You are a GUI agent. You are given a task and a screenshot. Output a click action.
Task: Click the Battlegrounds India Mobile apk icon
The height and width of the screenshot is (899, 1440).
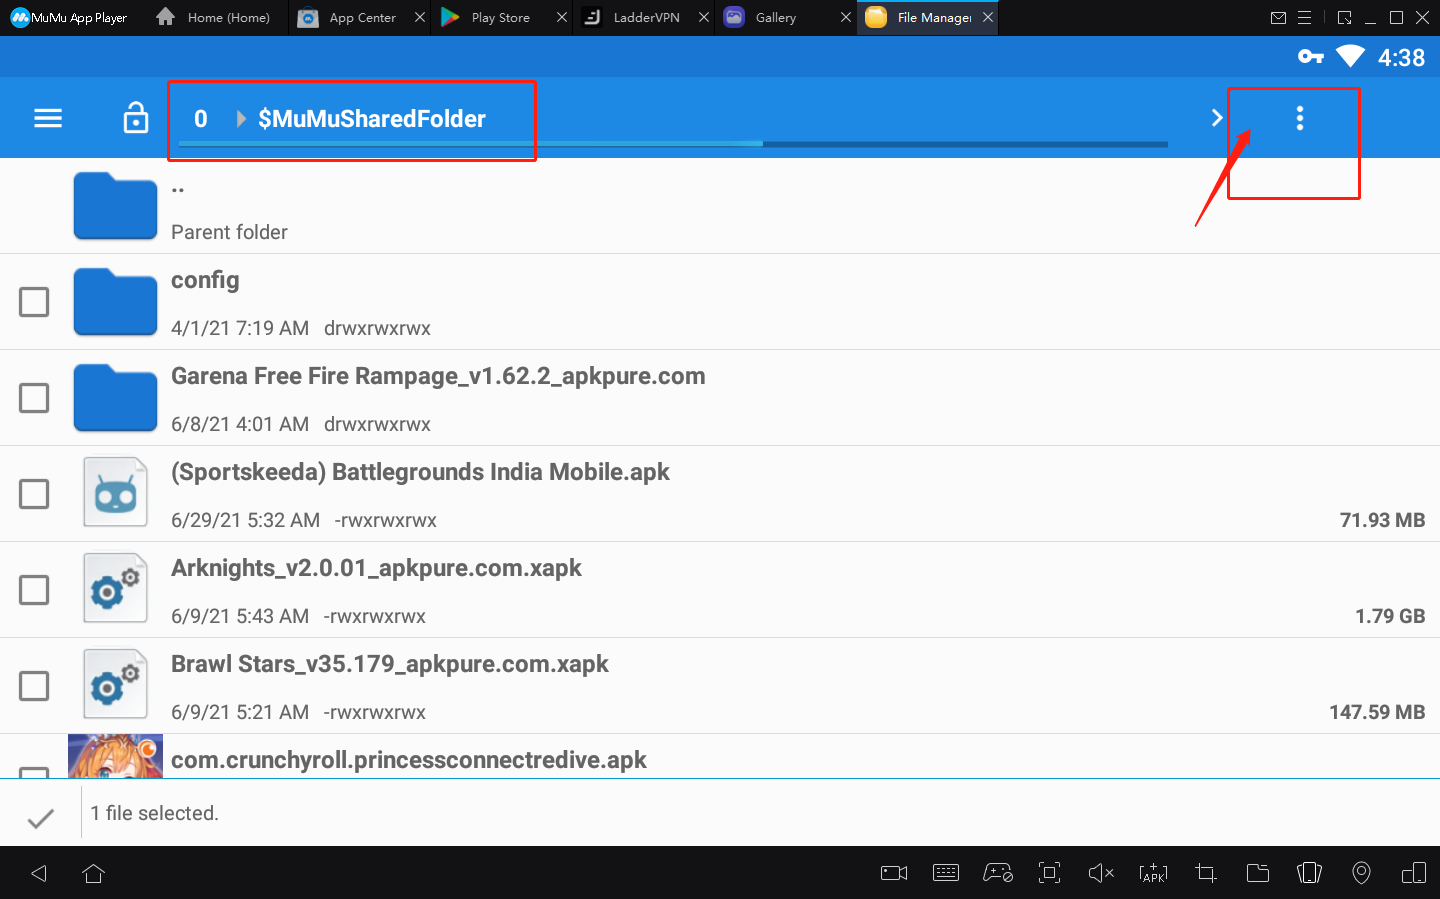(115, 493)
